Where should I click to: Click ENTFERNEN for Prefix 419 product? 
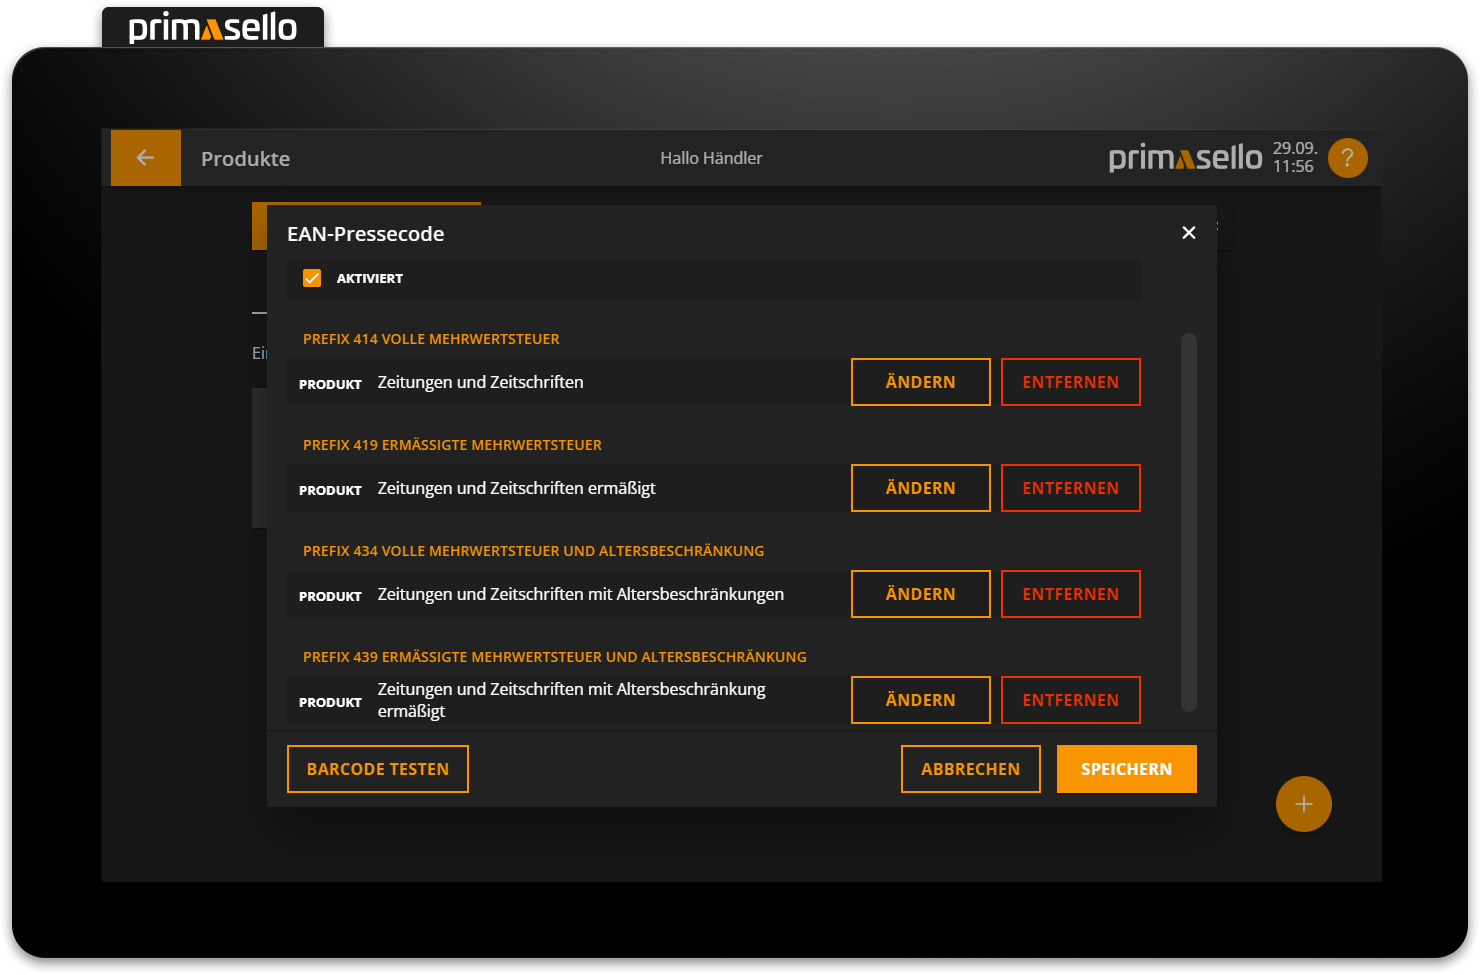tap(1070, 487)
